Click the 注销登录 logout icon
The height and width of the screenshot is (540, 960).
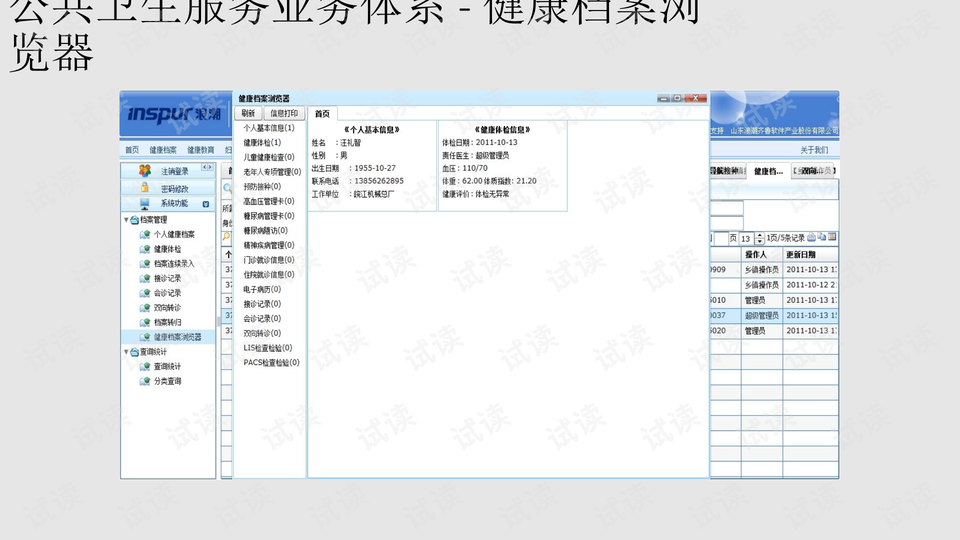click(145, 171)
